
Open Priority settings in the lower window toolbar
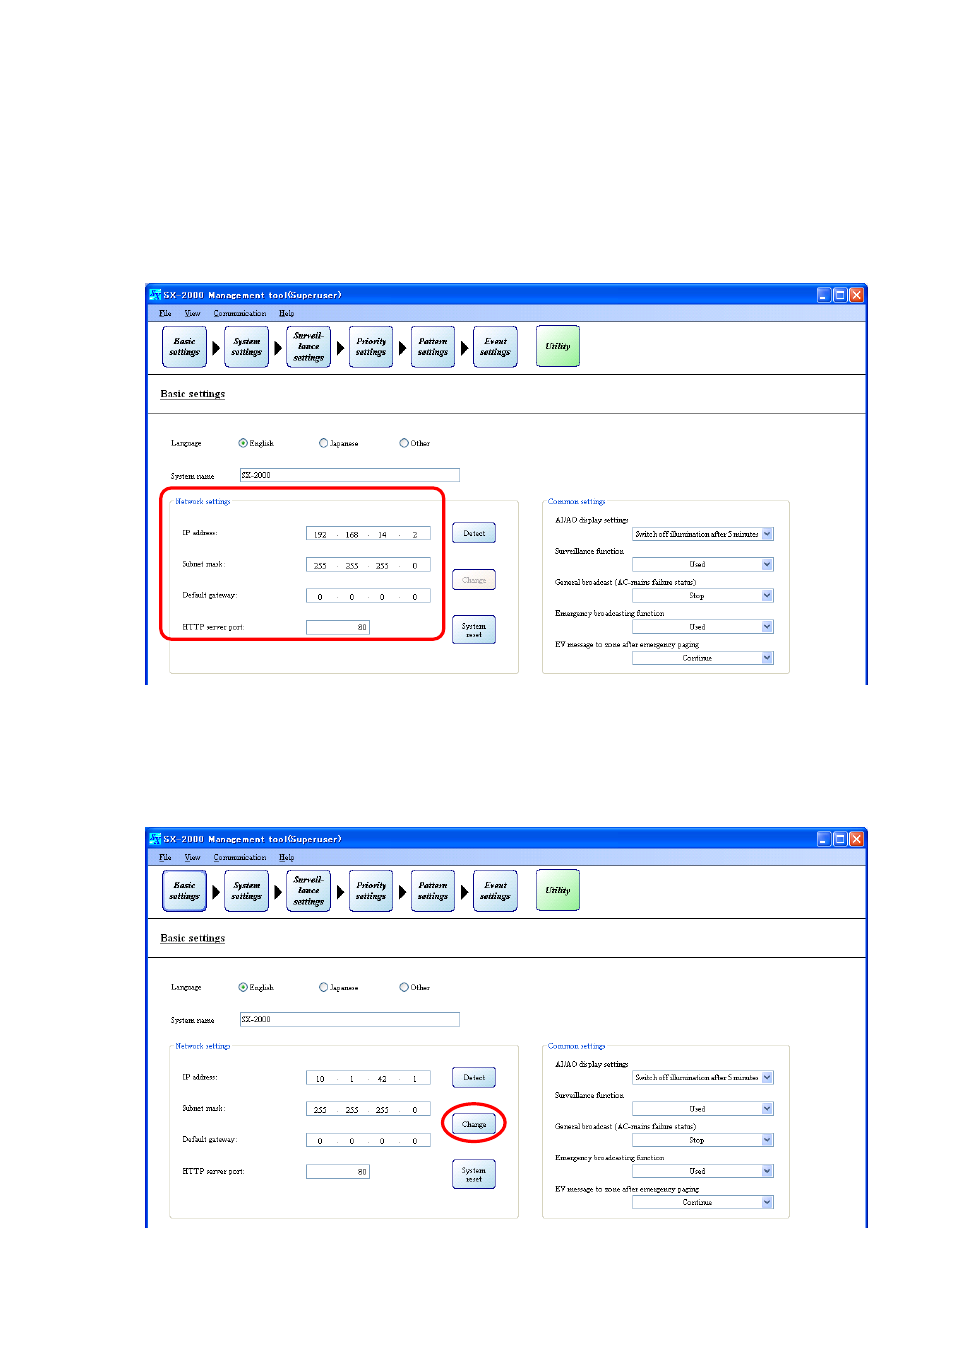pos(371,891)
